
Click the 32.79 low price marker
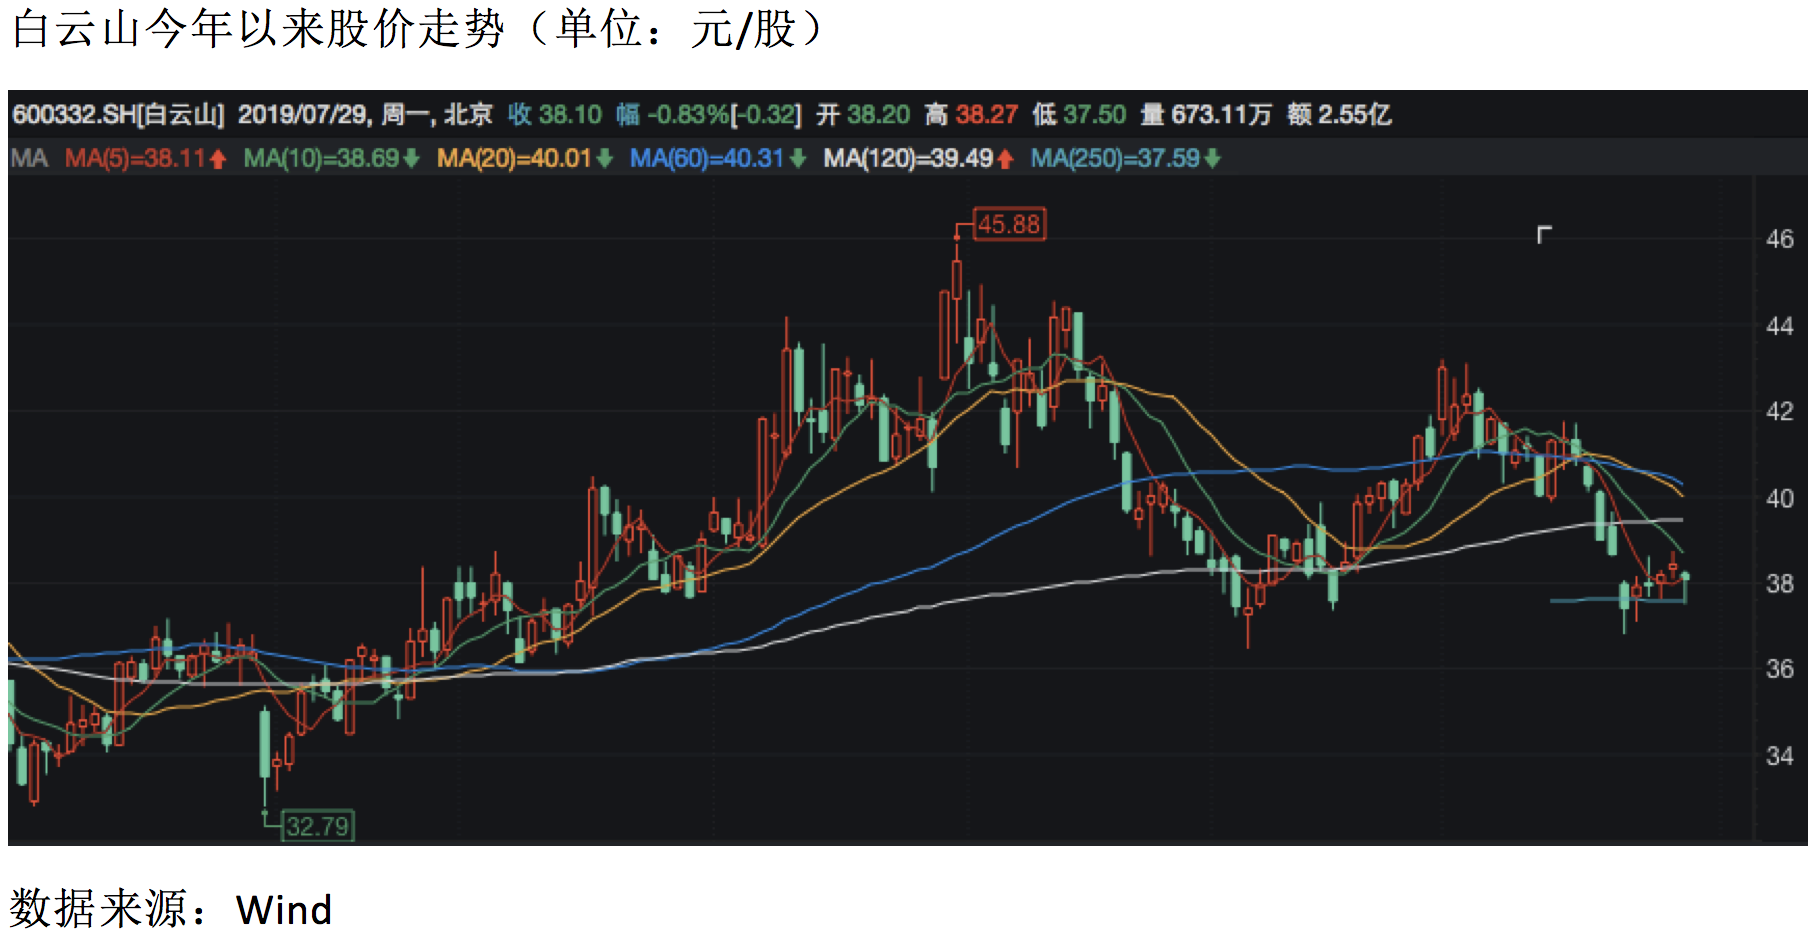pyautogui.click(x=317, y=826)
